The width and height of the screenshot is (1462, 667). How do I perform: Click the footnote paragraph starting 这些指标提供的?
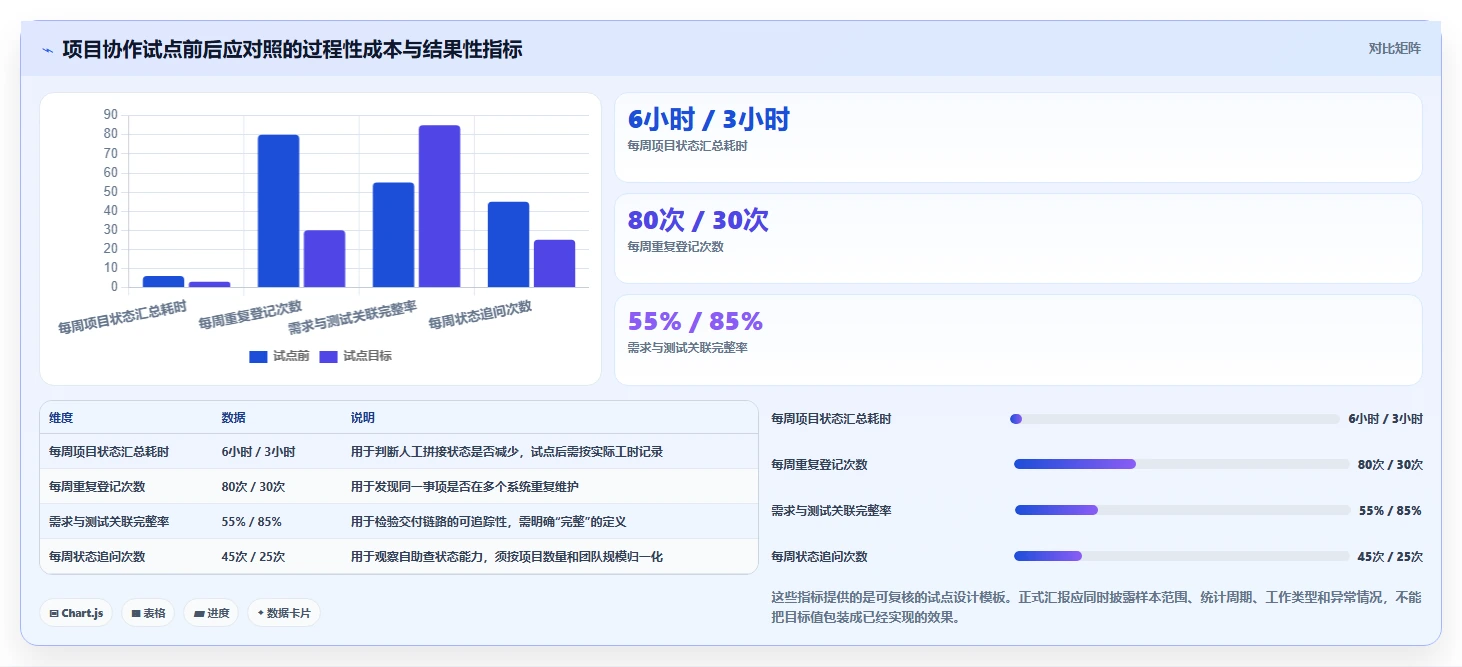click(x=1096, y=607)
